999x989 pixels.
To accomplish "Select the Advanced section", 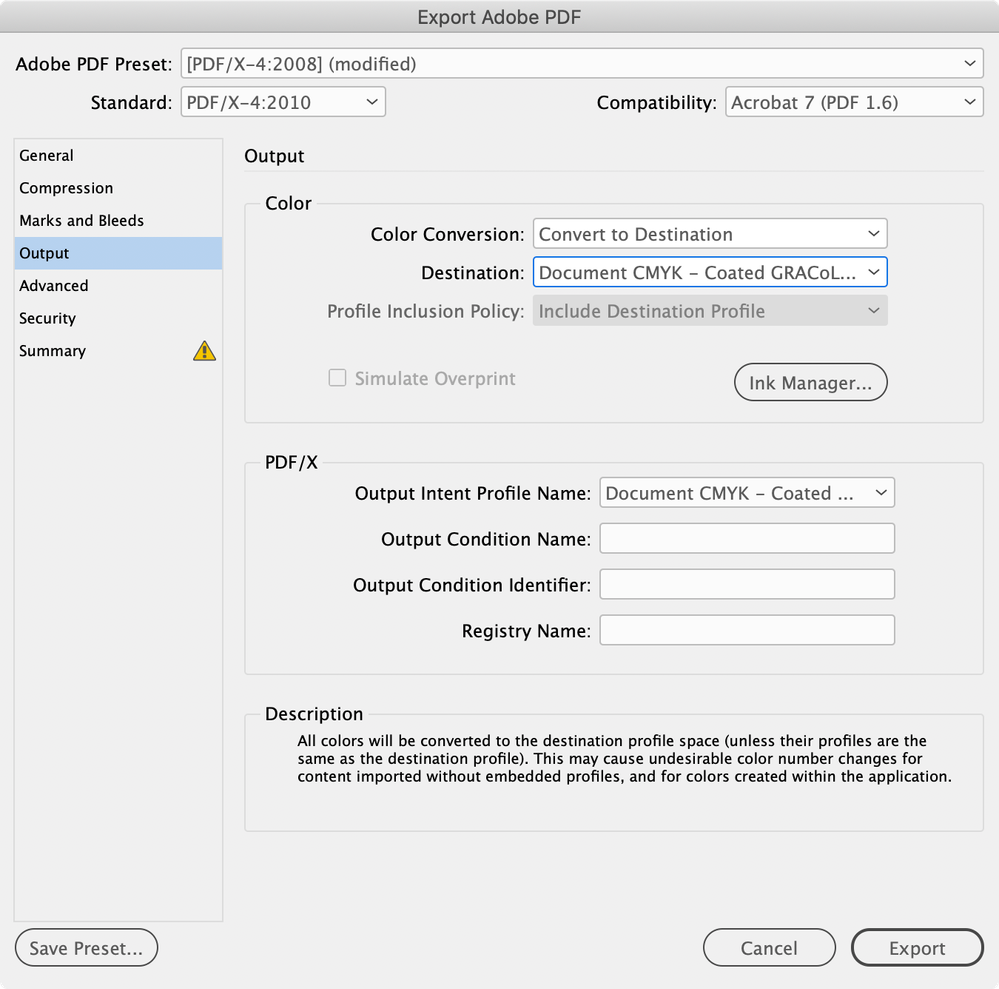I will click(118, 285).
